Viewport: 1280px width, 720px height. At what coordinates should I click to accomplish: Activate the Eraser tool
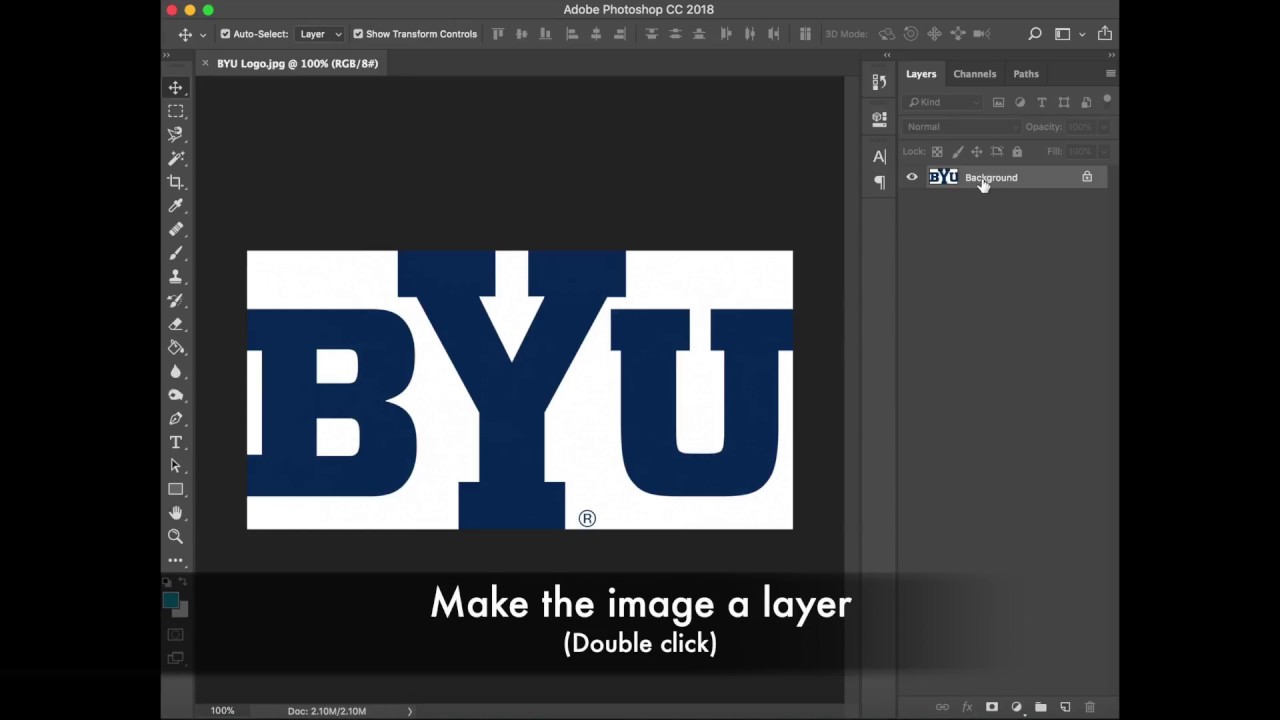(176, 324)
